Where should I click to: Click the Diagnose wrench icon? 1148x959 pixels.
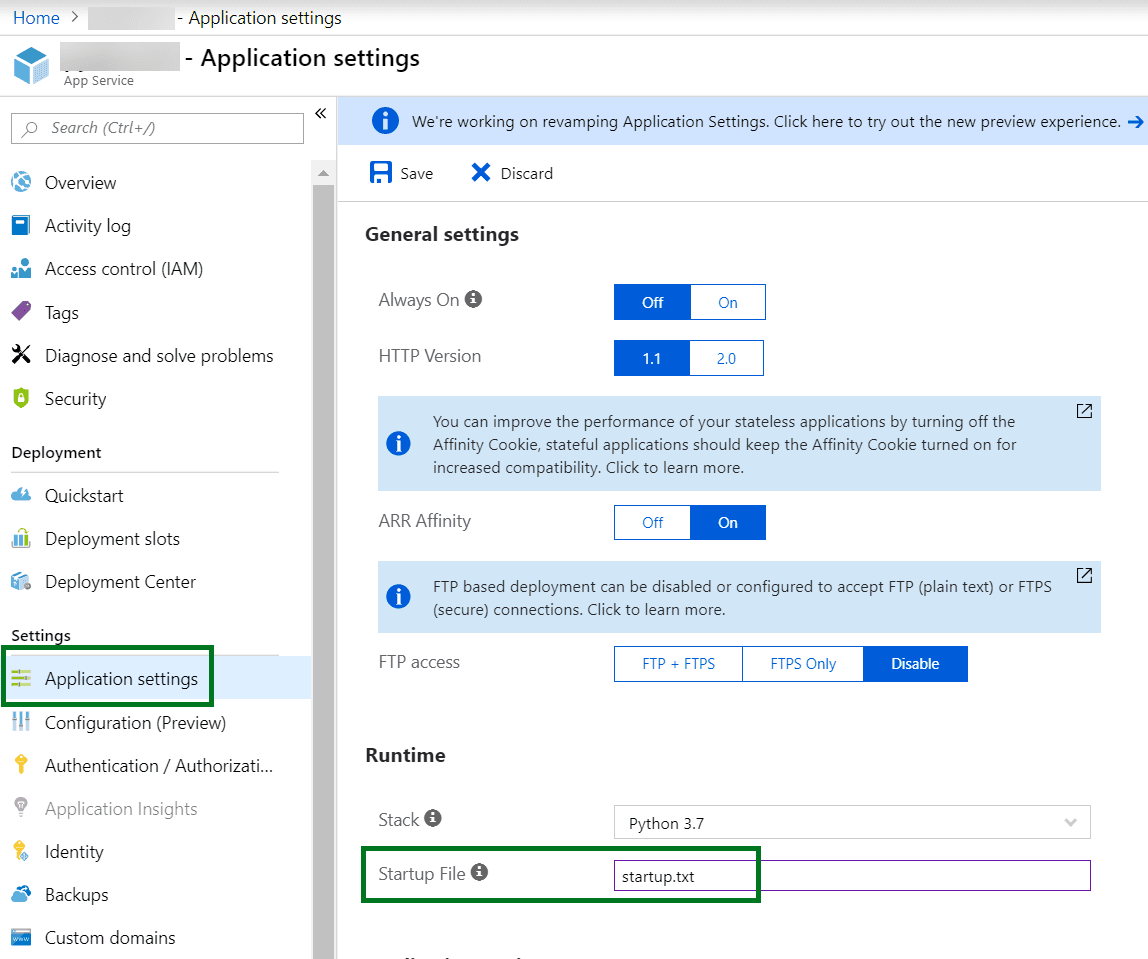pyautogui.click(x=21, y=354)
